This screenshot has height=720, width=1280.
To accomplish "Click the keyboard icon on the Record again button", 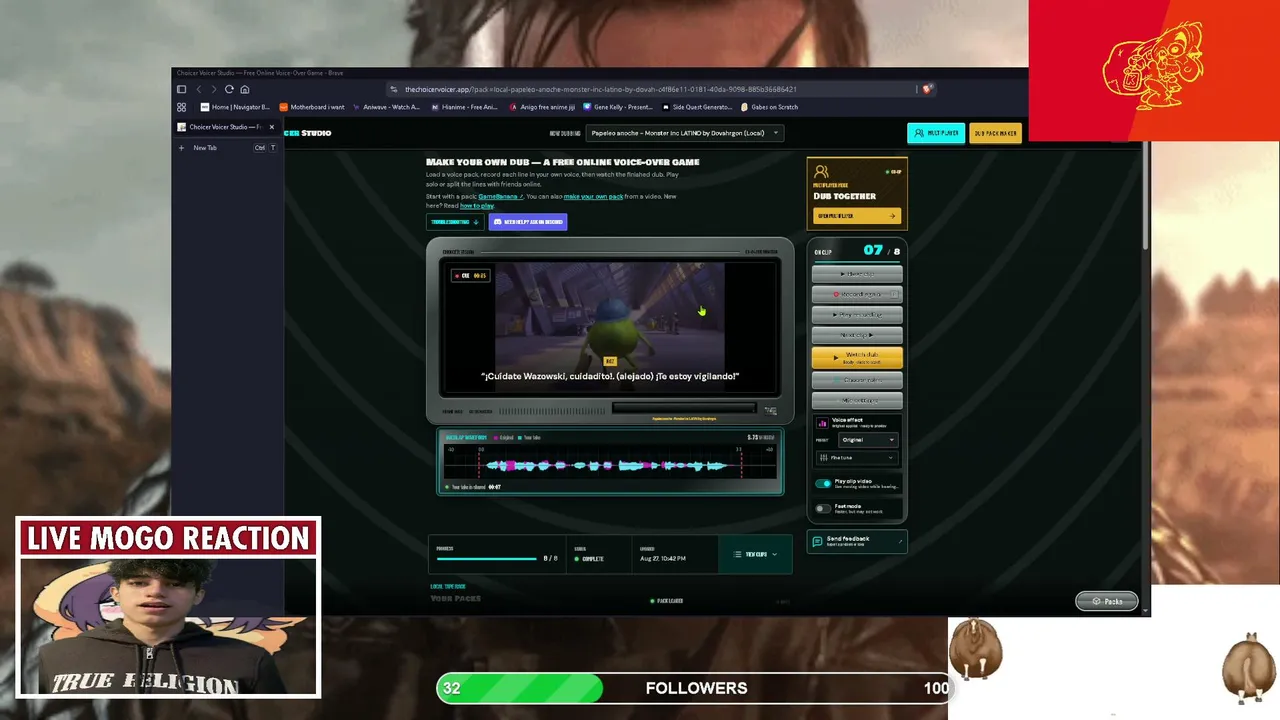I will coord(893,295).
